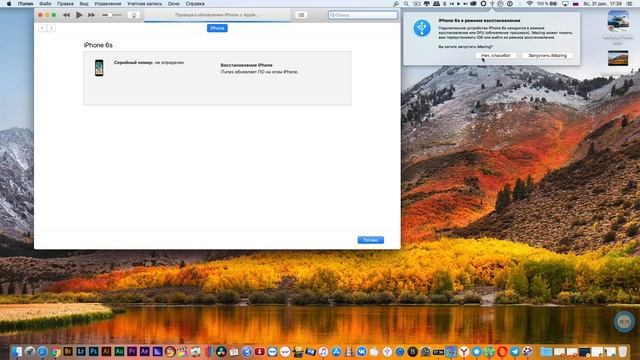This screenshot has height=360, width=640.
Task: Go forward with the right navigation arrow
Action: point(51,28)
